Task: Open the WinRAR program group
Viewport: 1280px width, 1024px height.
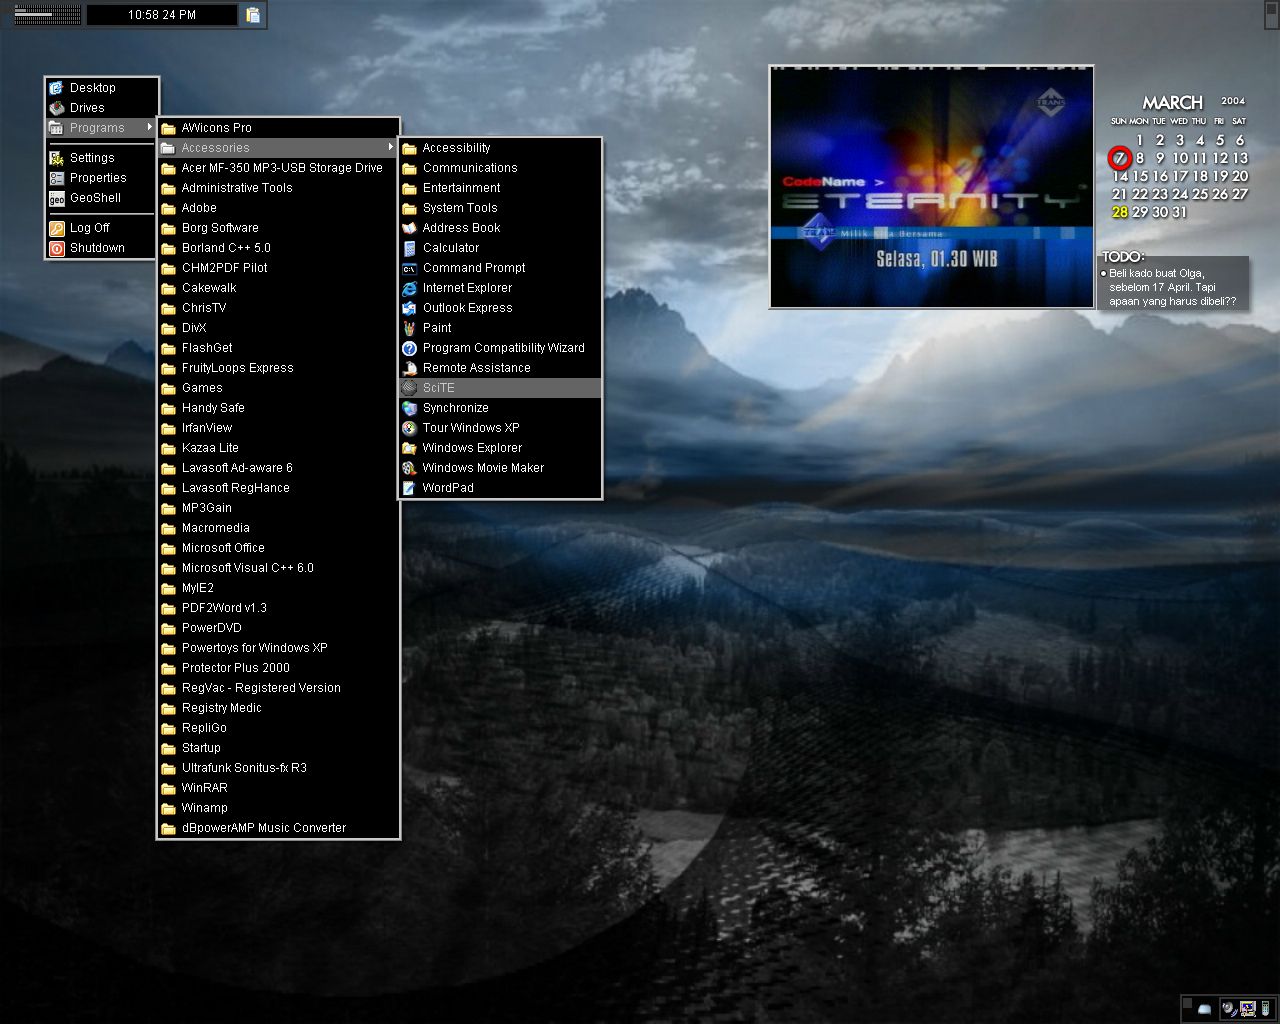Action: tap(279, 788)
